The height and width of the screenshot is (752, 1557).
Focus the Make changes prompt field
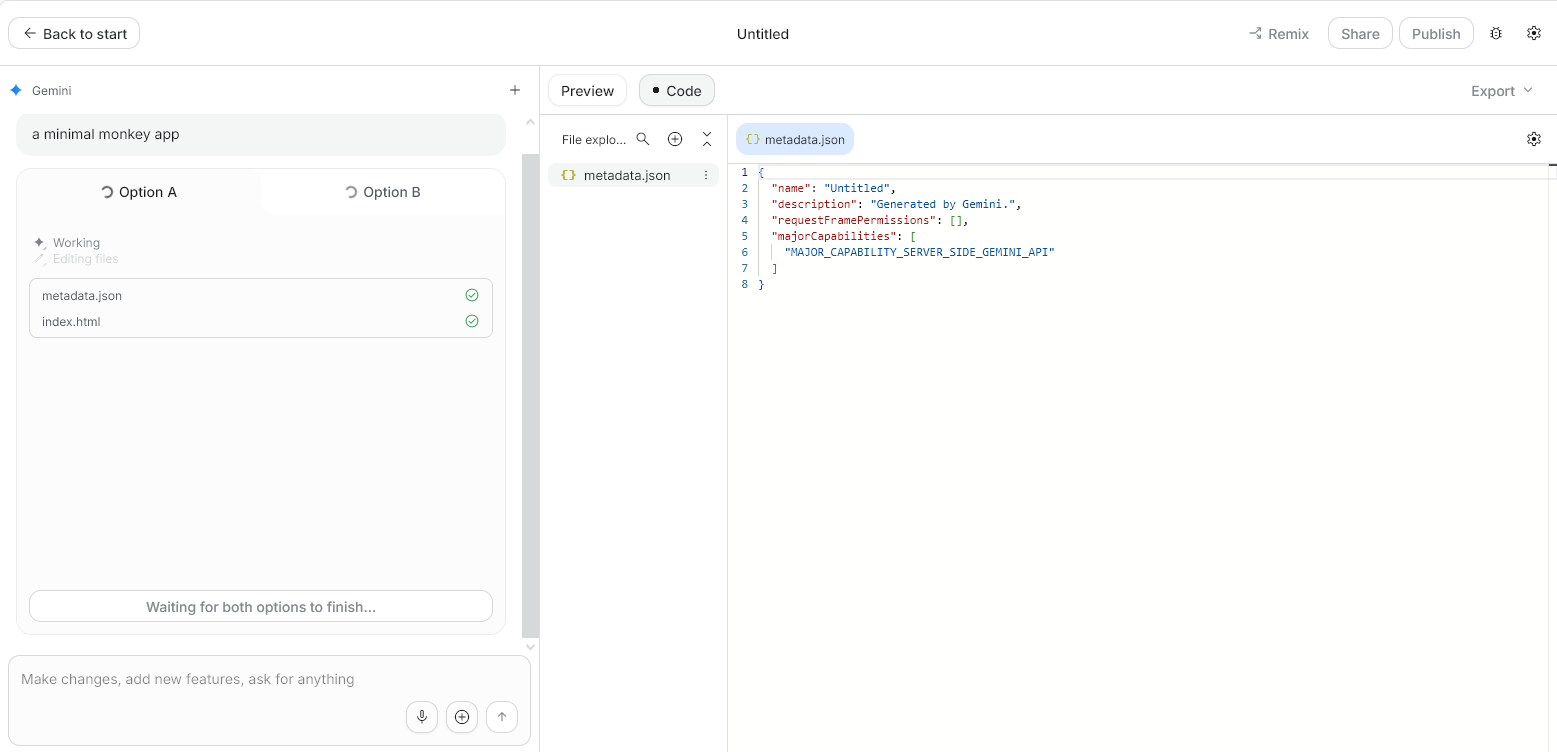click(269, 679)
